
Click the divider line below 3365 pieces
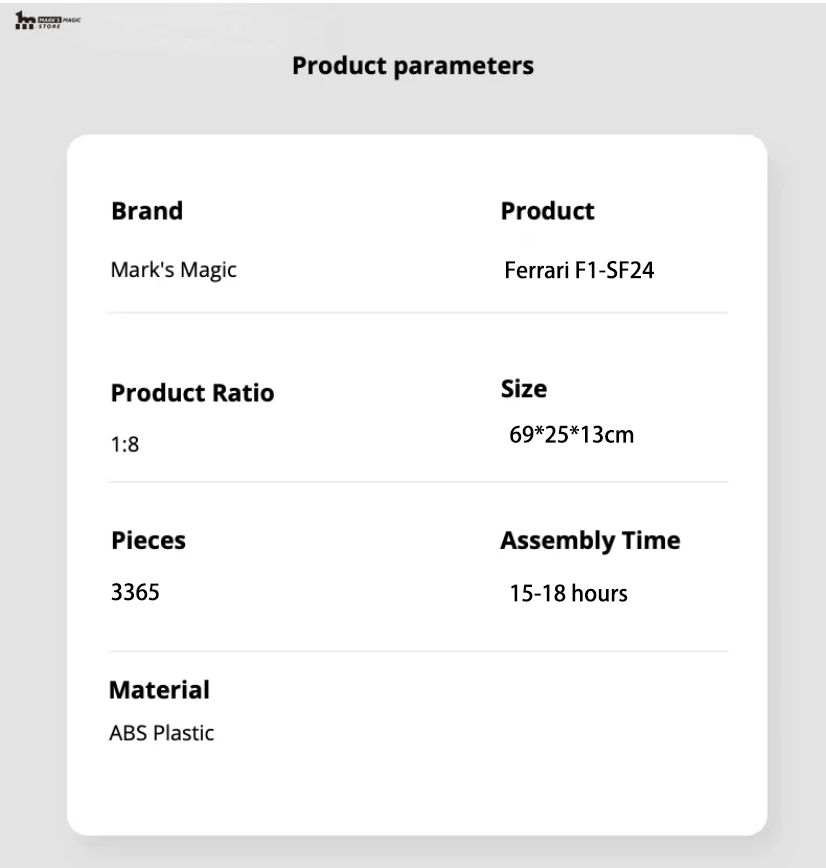pyautogui.click(x=418, y=652)
